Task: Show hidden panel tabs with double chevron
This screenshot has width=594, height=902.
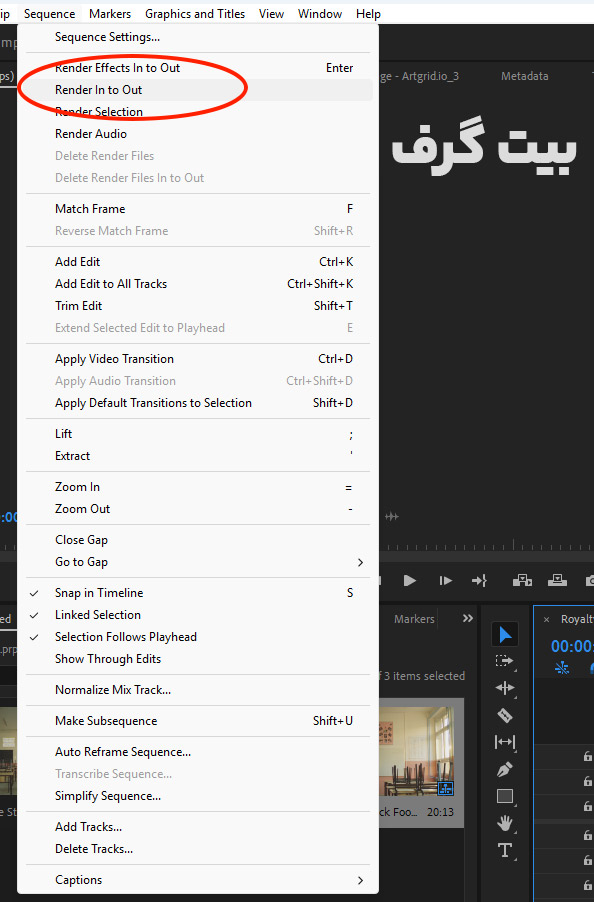Action: 467,618
